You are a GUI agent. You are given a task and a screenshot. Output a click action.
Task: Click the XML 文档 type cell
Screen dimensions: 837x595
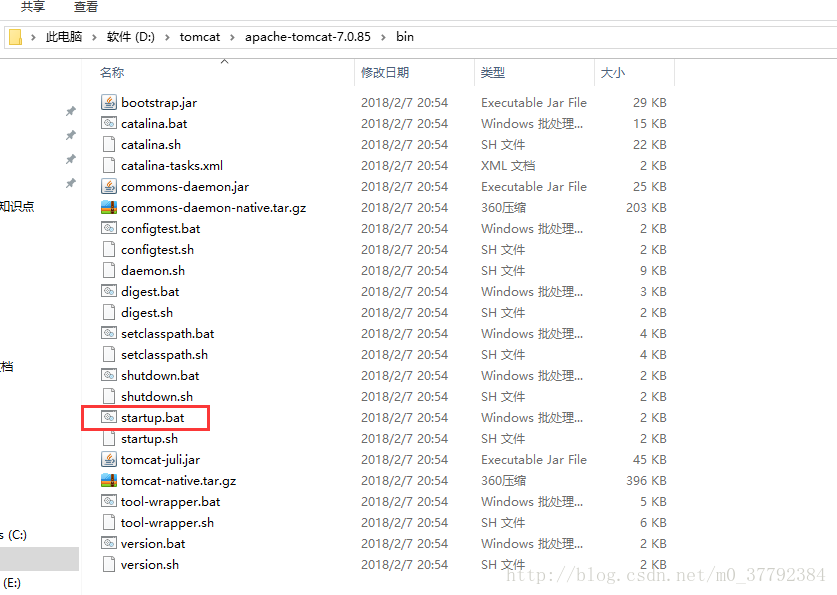(x=508, y=165)
